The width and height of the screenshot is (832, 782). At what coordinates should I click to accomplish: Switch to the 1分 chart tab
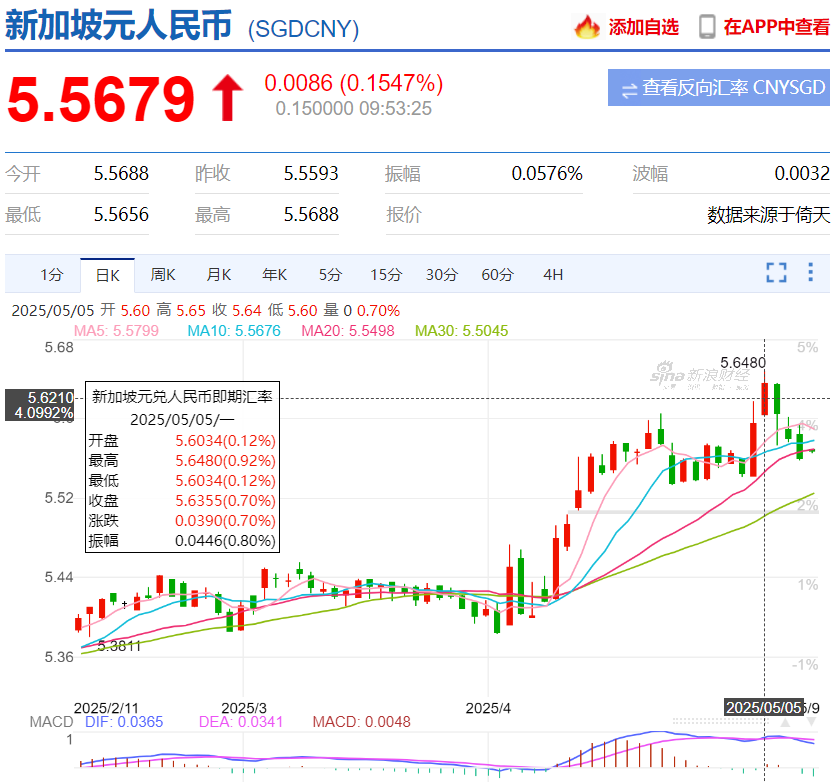[51, 275]
